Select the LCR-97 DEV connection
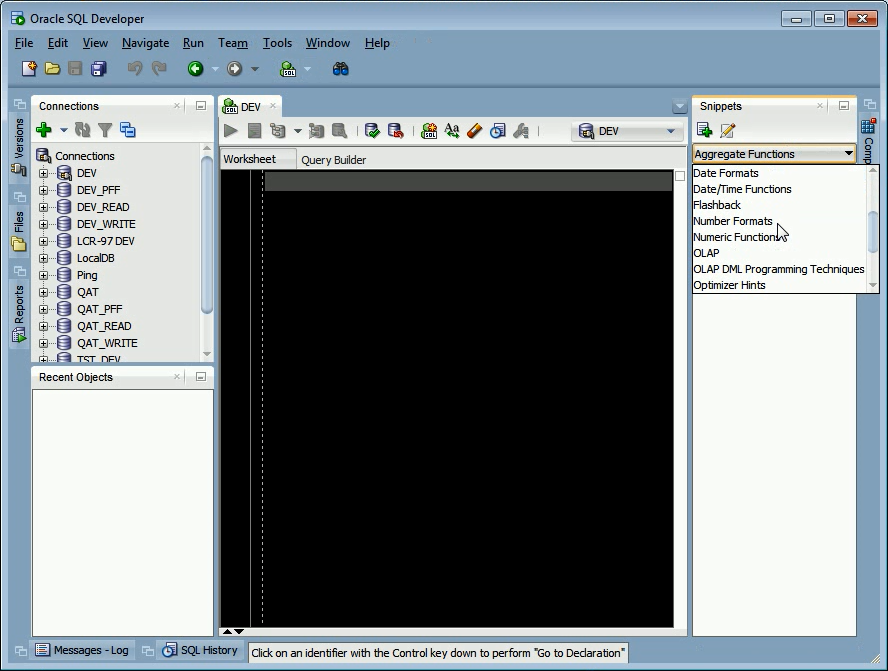Viewport: 888px width, 671px height. 106,241
